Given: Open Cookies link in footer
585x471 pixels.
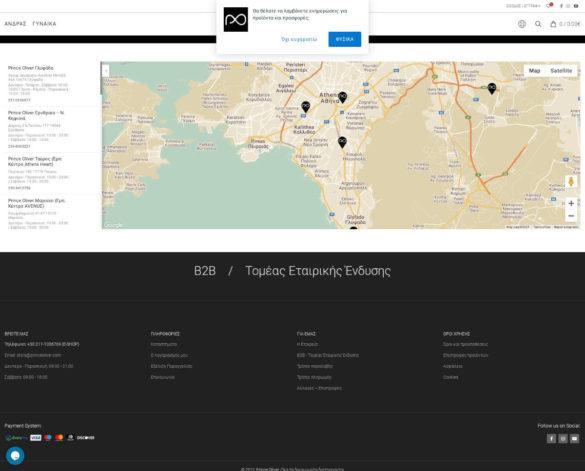Looking at the screenshot, I should point(451,377).
